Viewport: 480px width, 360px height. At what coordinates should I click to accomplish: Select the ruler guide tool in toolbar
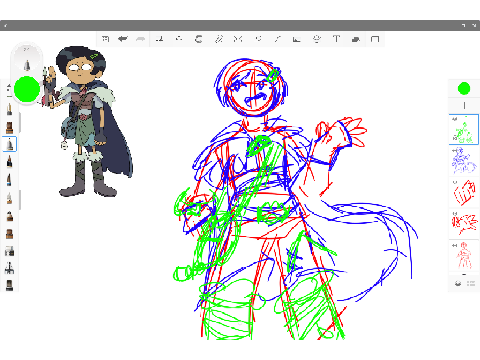point(277,39)
